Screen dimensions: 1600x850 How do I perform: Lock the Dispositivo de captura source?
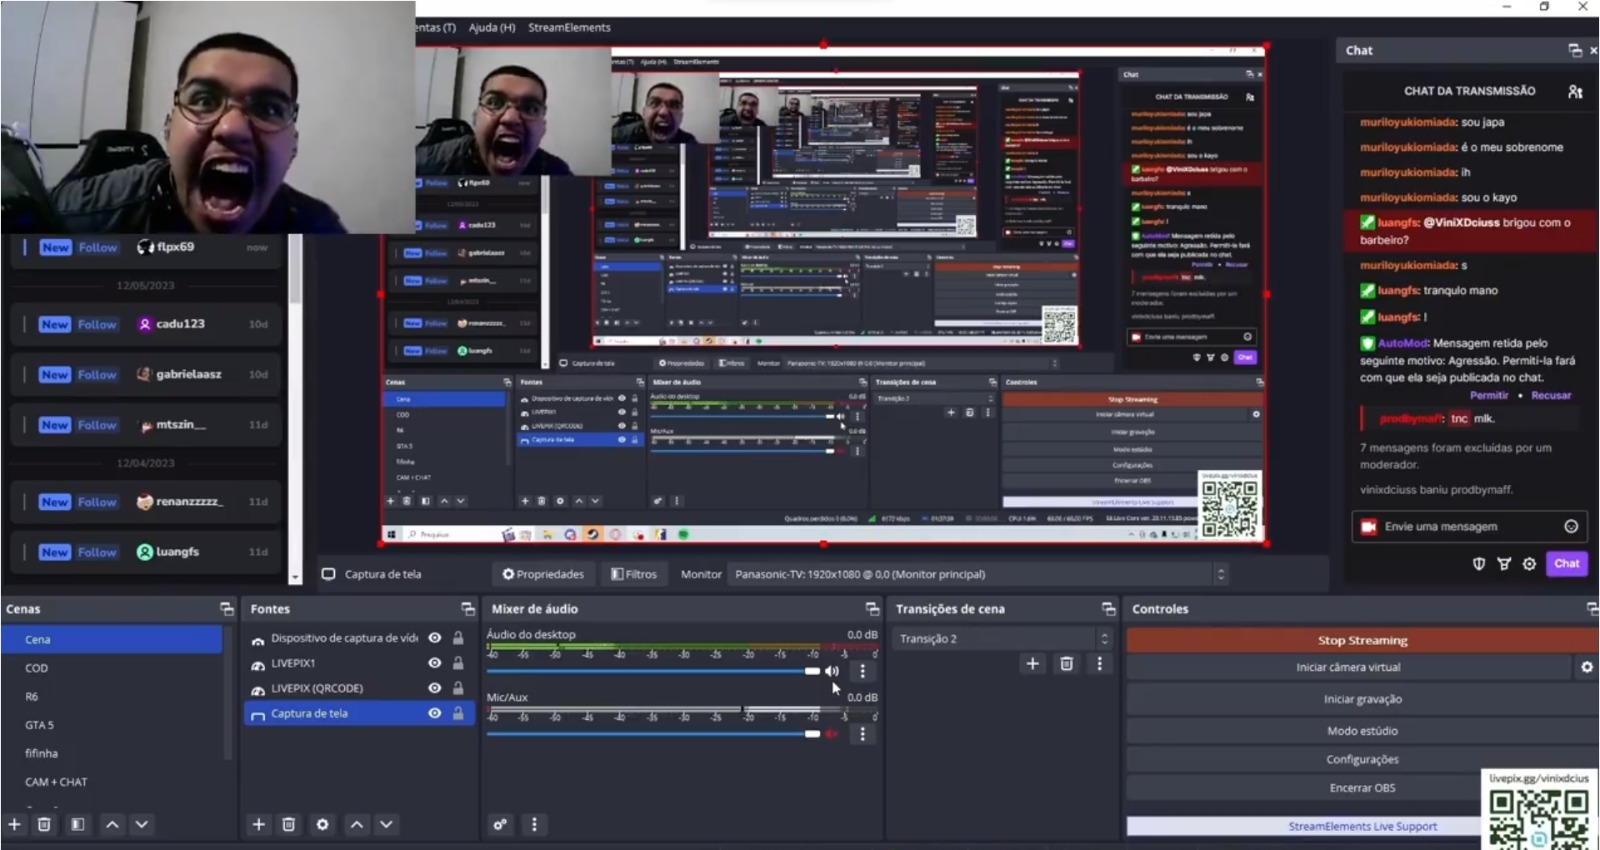coord(458,638)
